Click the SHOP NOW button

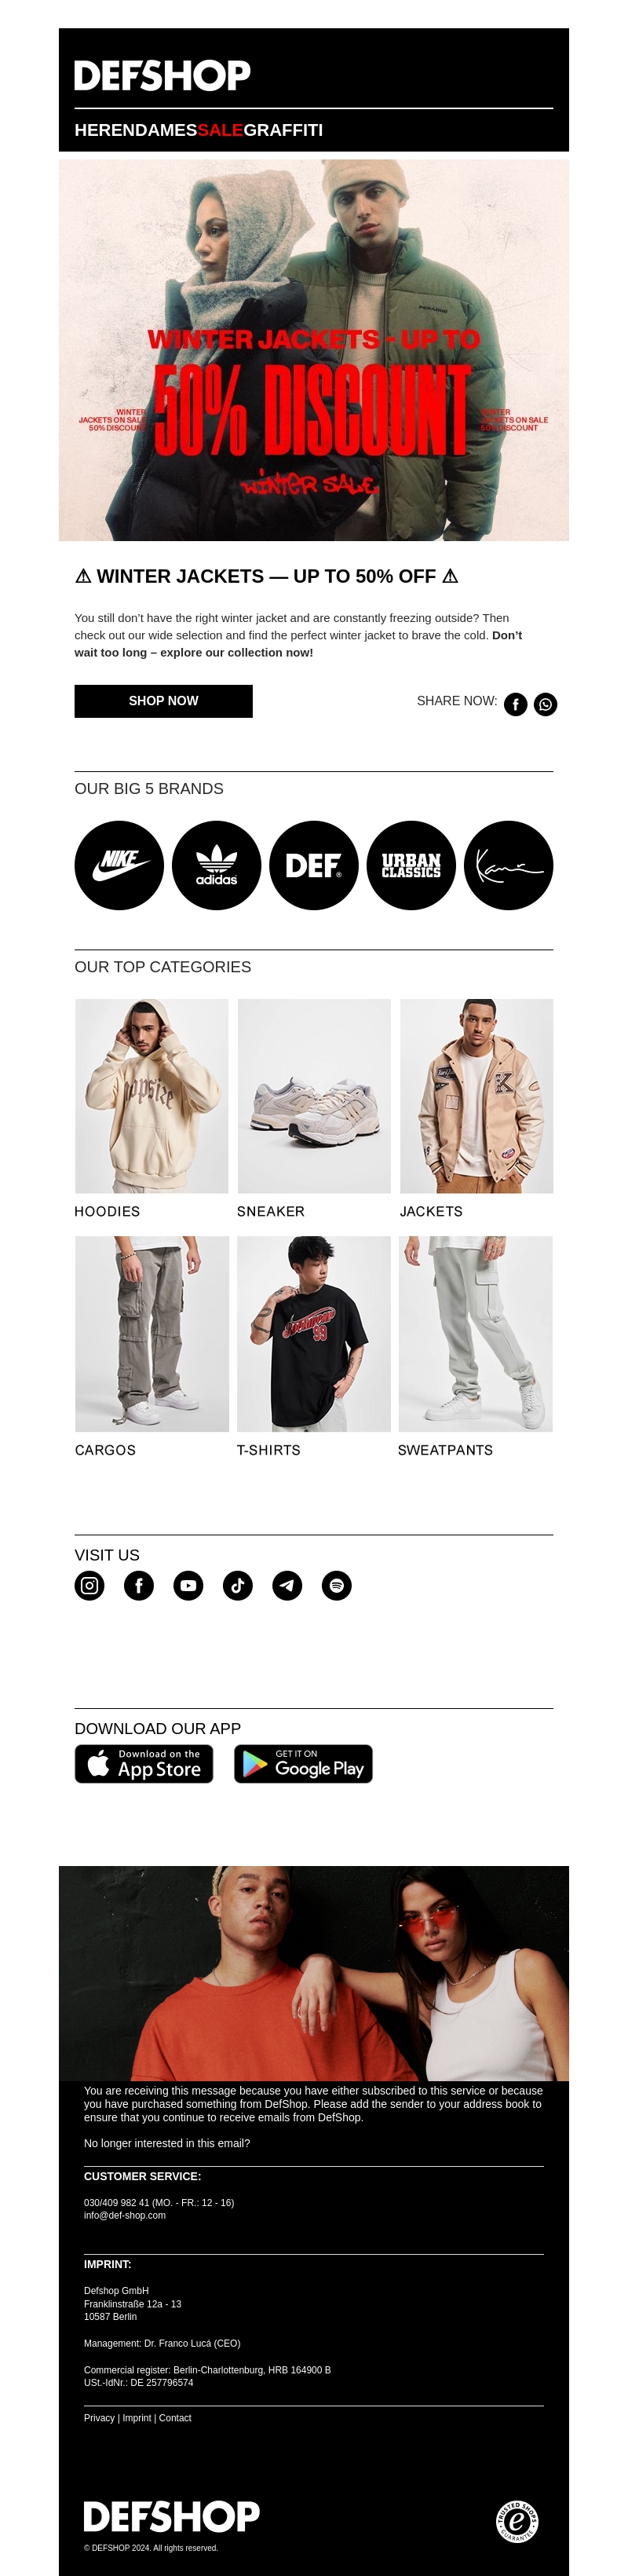(x=163, y=701)
